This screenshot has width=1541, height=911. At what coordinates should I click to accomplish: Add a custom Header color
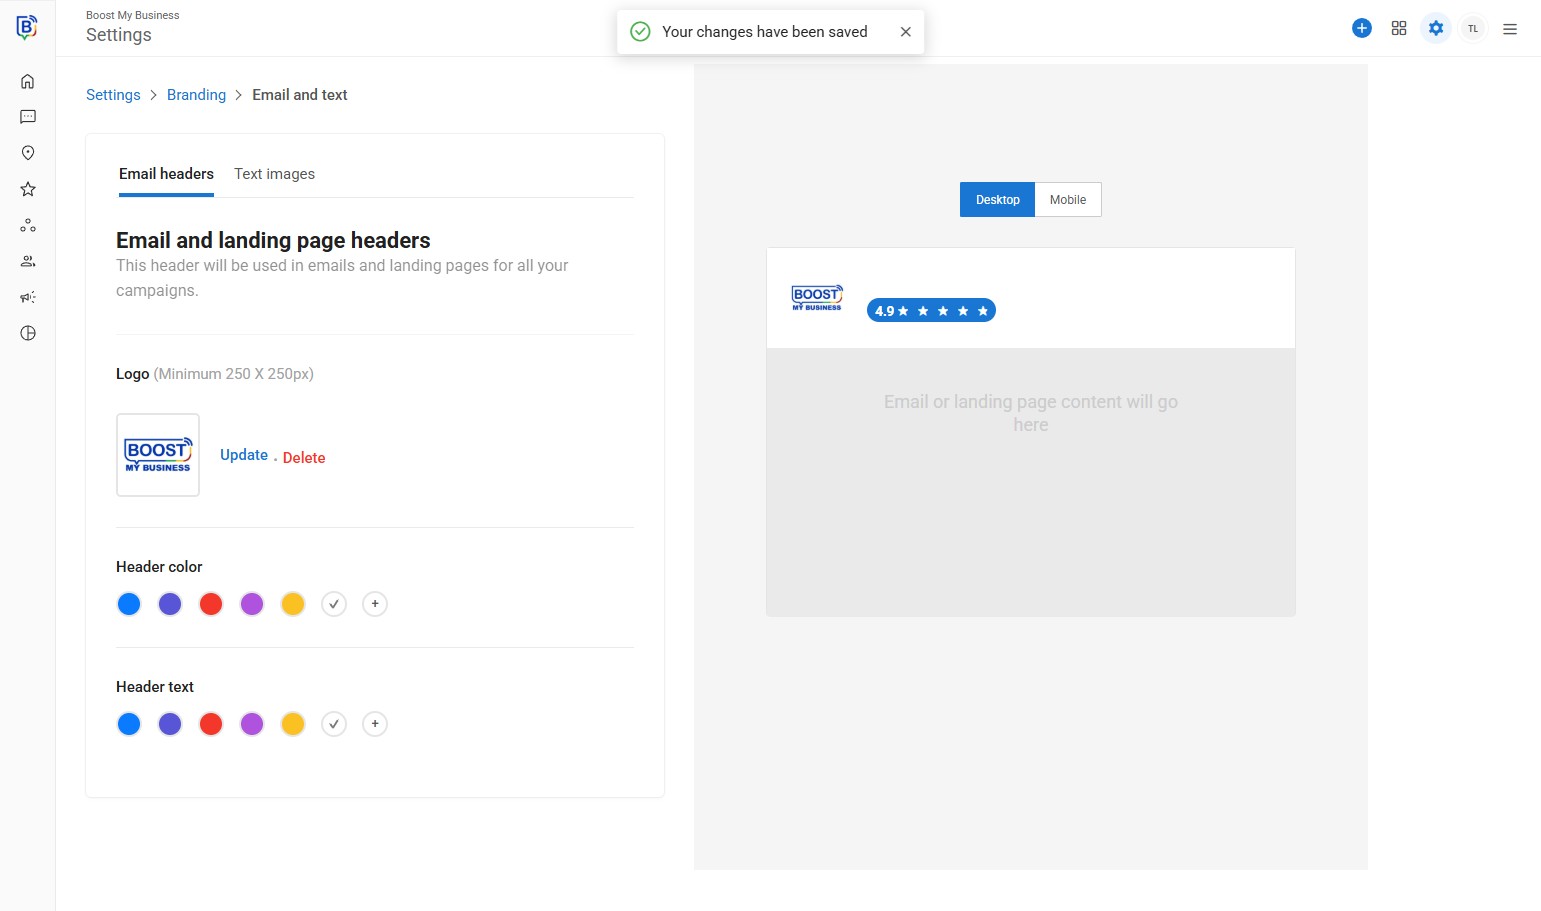click(375, 604)
